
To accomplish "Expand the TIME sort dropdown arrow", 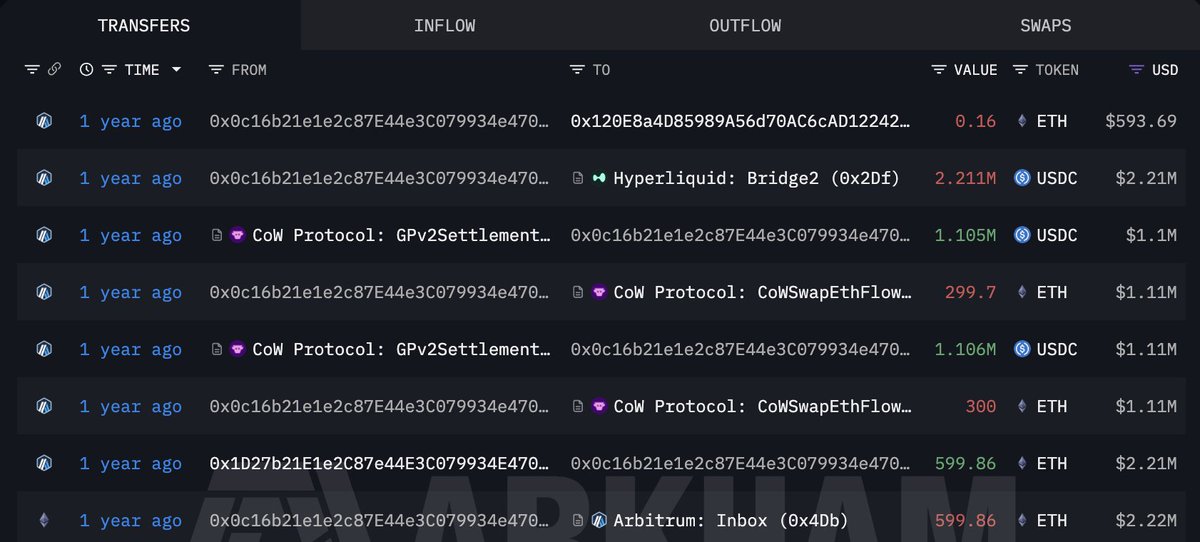I will [x=177, y=70].
